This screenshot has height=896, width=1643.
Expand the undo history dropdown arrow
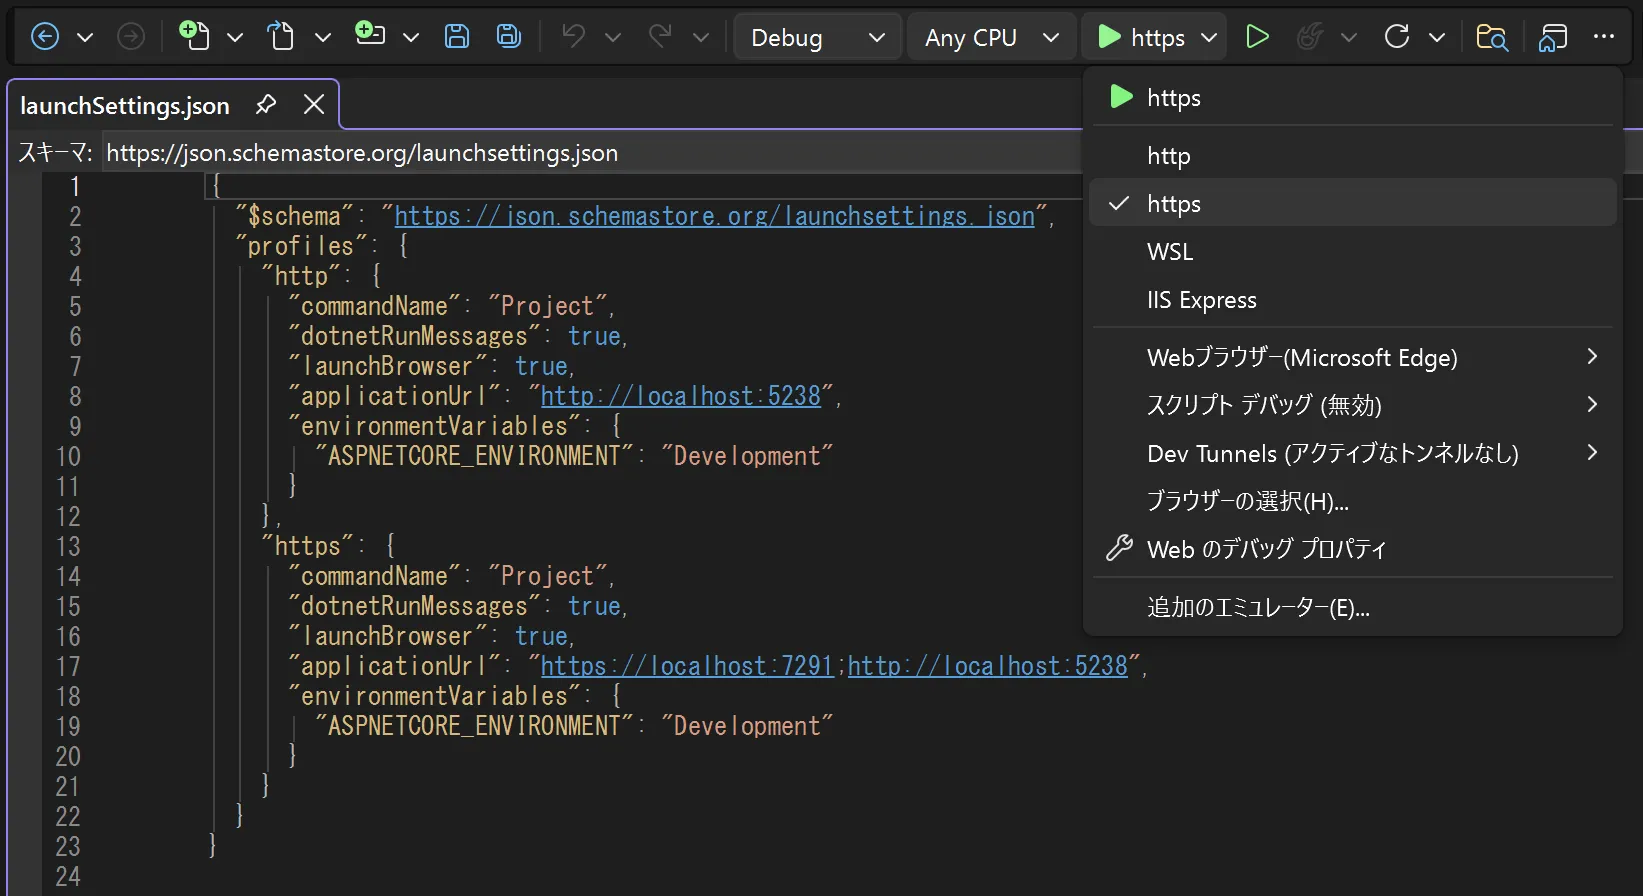[x=613, y=38]
